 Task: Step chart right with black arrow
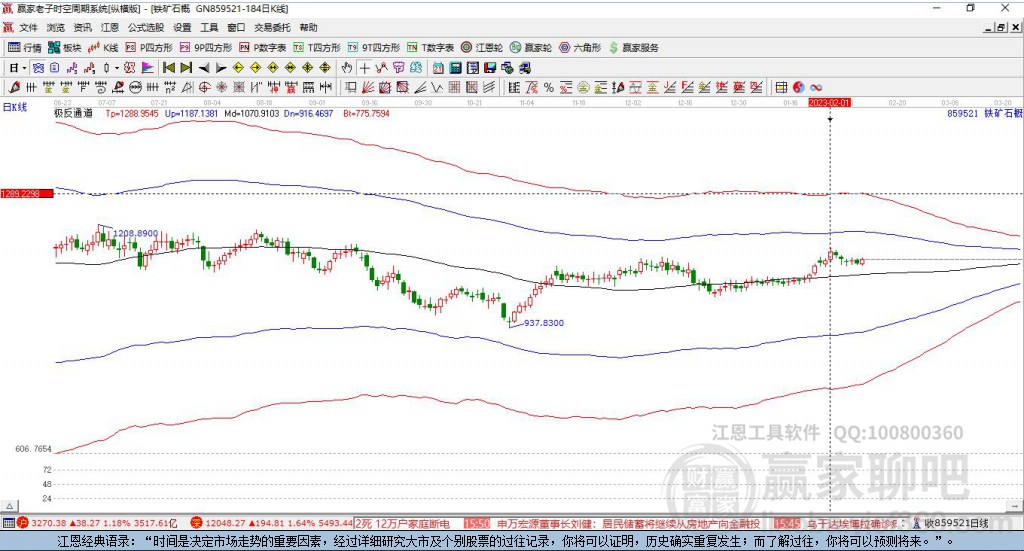click(221, 68)
